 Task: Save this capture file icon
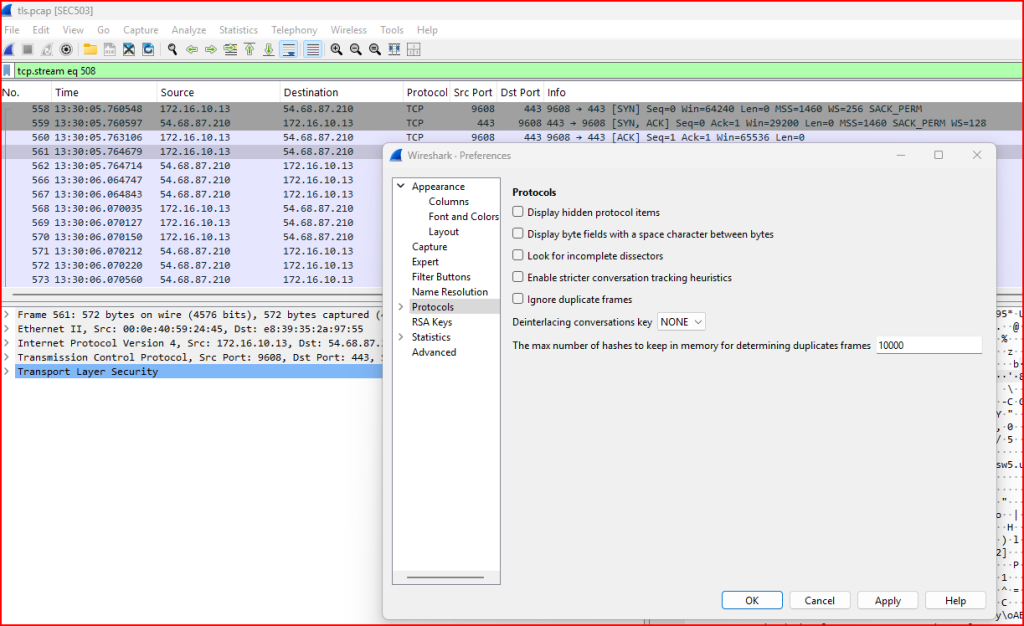coord(110,50)
